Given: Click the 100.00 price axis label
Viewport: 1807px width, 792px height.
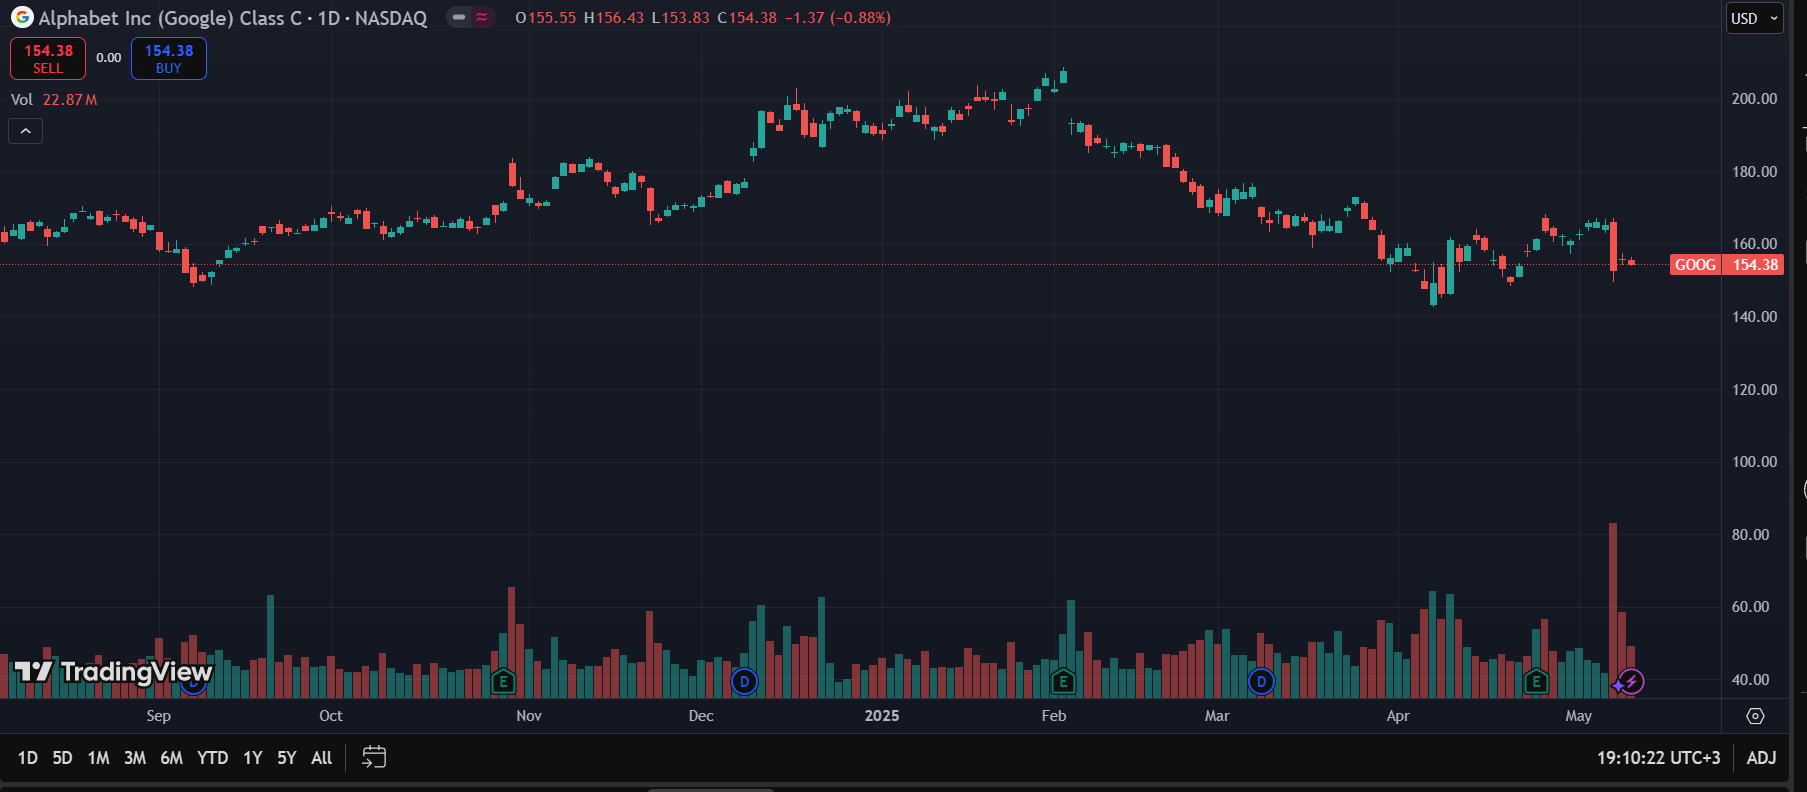Looking at the screenshot, I should click(x=1755, y=462).
